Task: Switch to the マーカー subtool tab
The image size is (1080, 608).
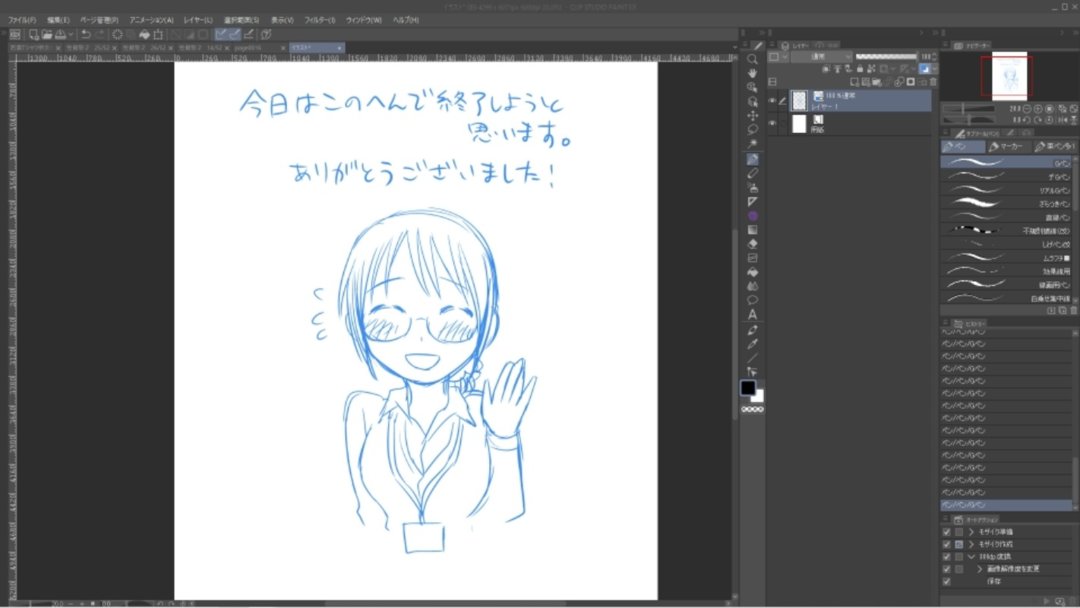Action: click(1007, 147)
